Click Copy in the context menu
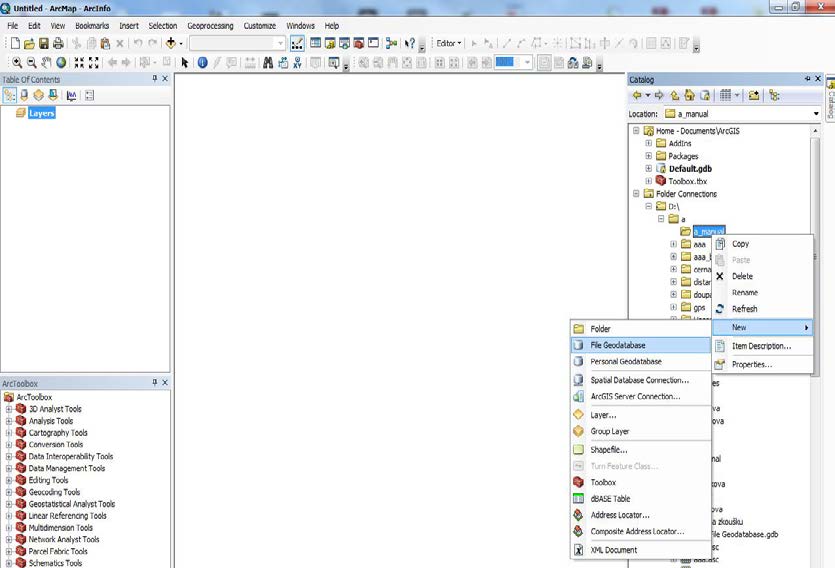The height and width of the screenshot is (568, 835). click(763, 244)
